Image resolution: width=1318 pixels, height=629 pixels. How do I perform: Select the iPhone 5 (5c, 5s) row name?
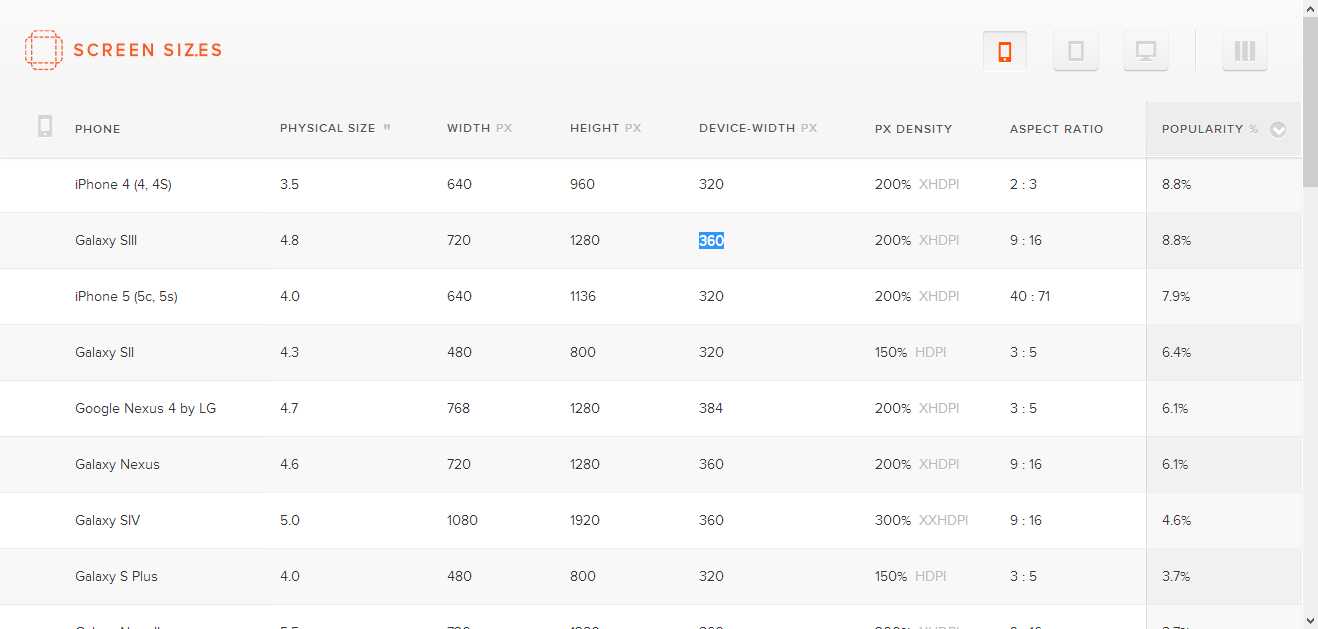pyautogui.click(x=126, y=296)
